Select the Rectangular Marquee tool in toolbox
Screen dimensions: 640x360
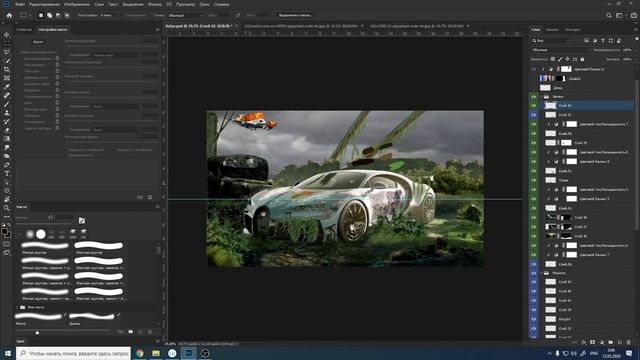pos(7,44)
